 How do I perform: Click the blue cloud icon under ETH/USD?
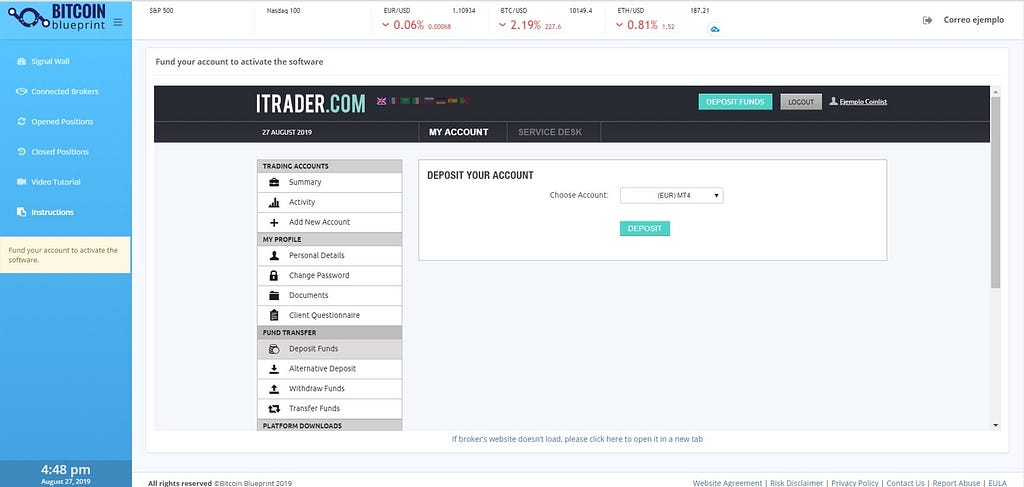pos(714,29)
